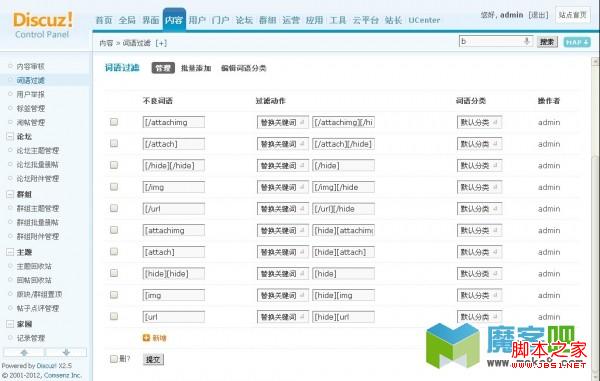Open the 全局 top navigation tab
600x381 pixels.
tap(127, 20)
